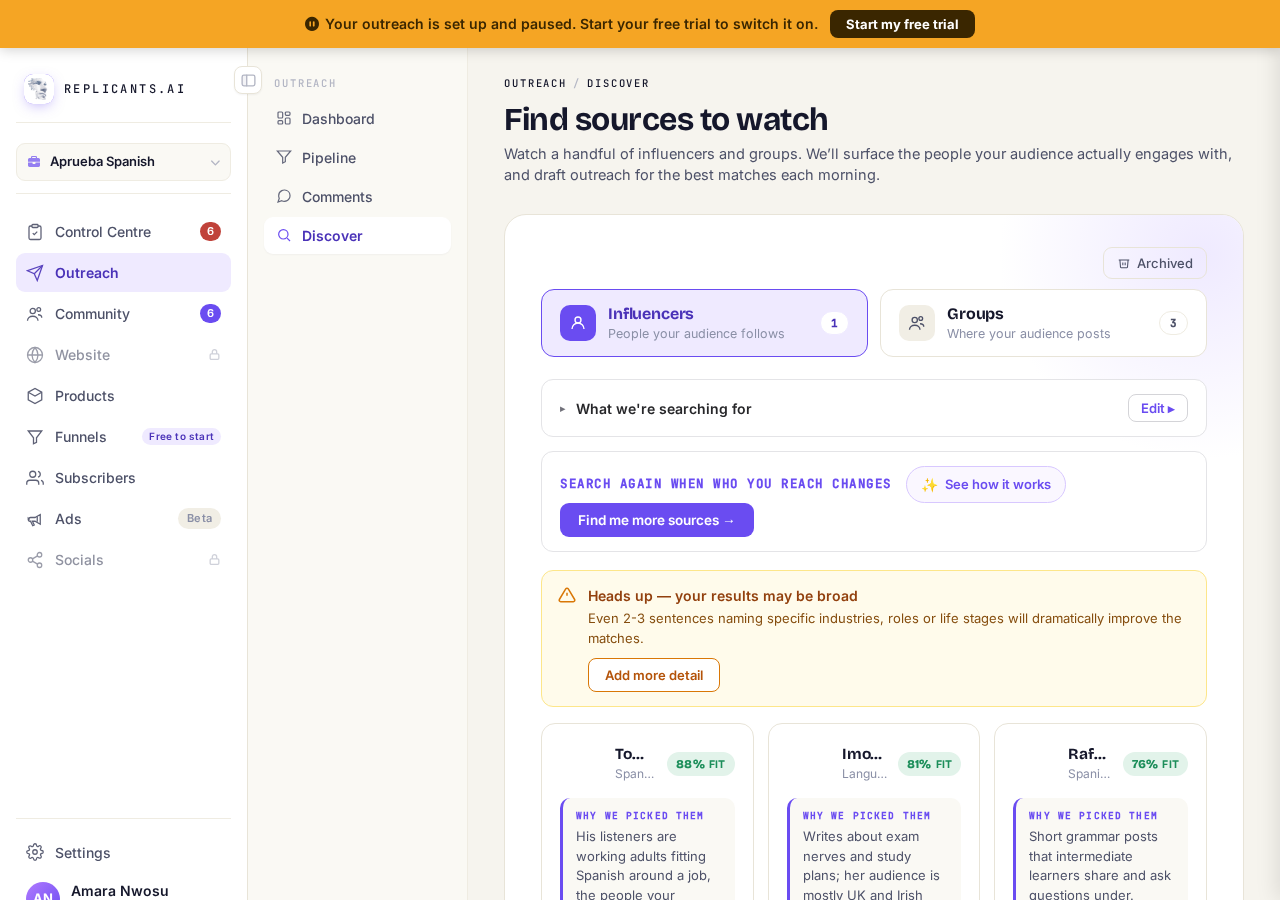Screen dimensions: 1280x900
Task: Click the "Free to start" Funnels badge
Action: point(181,437)
